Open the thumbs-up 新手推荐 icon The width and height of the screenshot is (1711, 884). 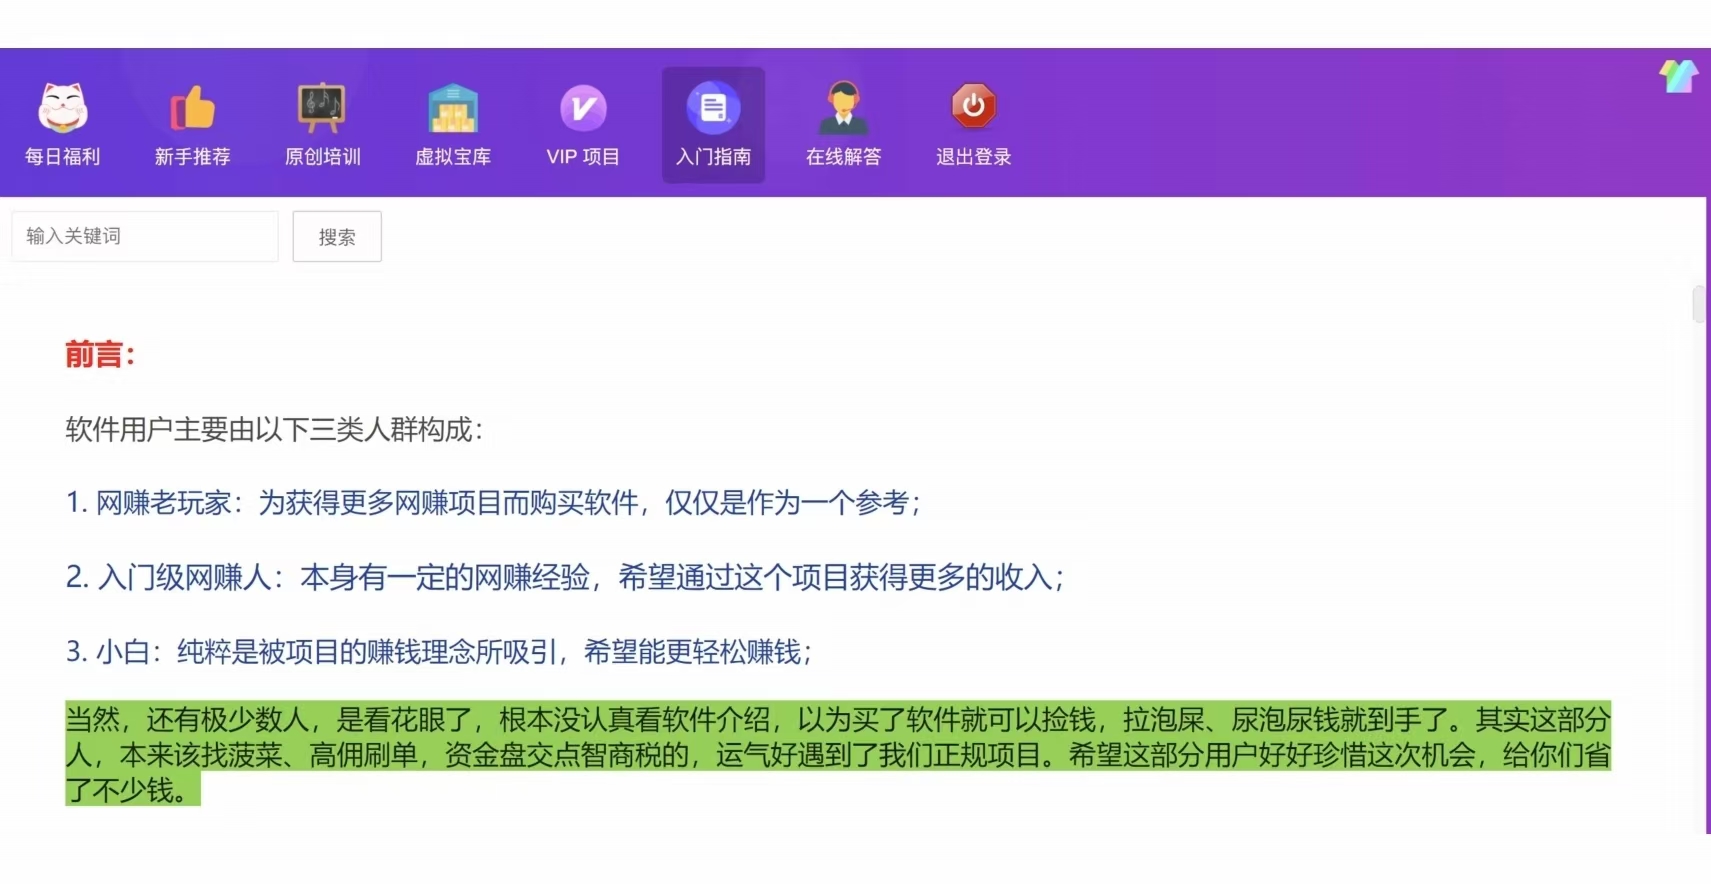click(x=192, y=107)
